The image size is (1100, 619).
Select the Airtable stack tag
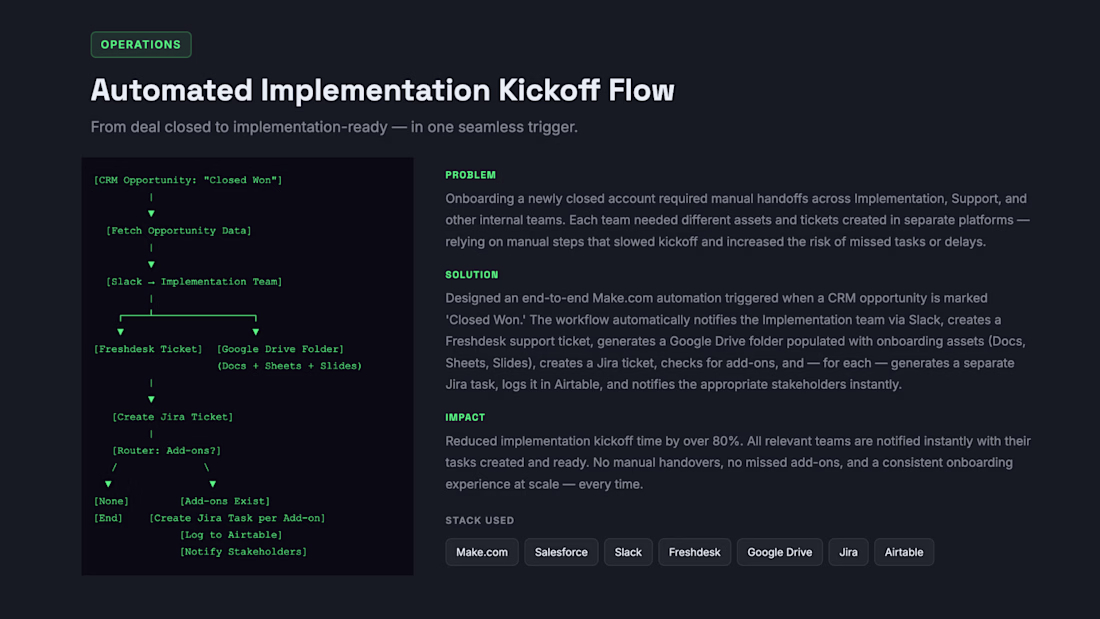(904, 552)
